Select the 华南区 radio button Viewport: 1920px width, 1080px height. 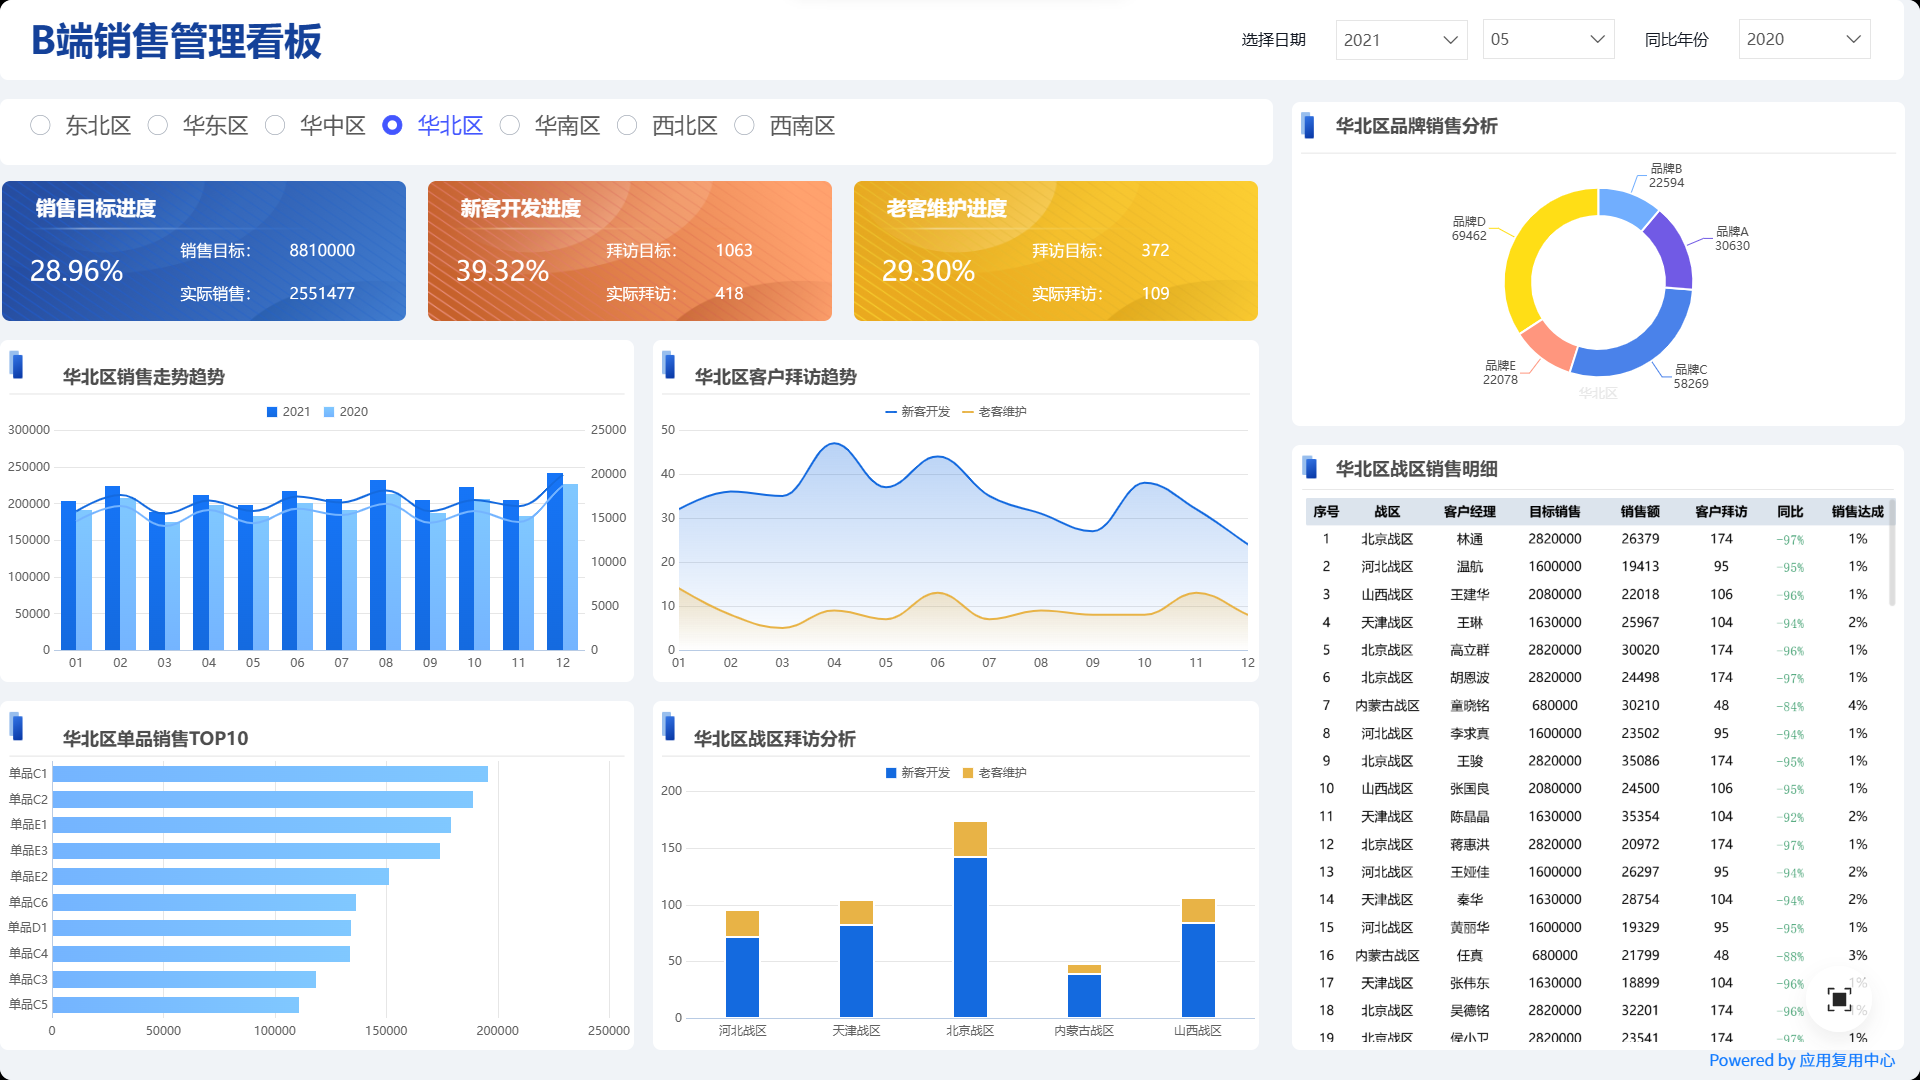[510, 126]
